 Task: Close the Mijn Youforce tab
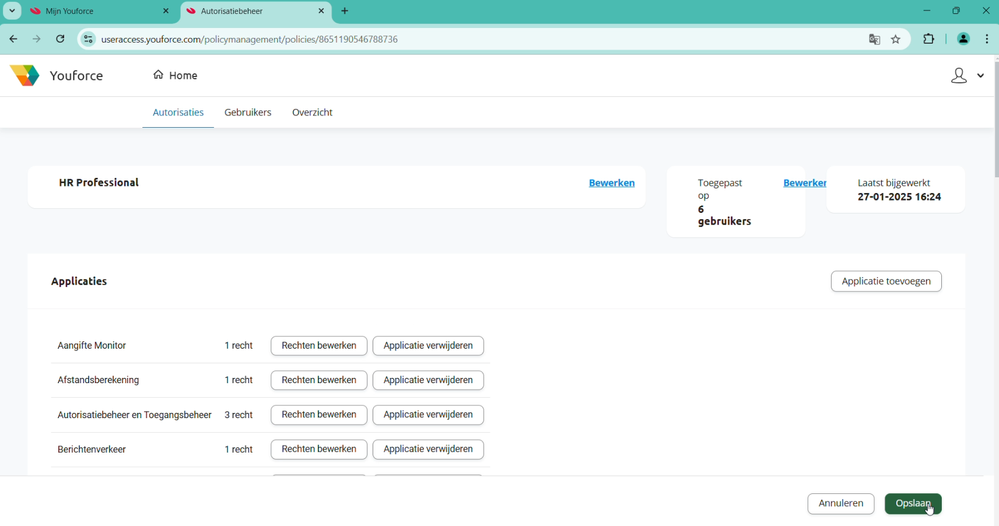pos(166,11)
